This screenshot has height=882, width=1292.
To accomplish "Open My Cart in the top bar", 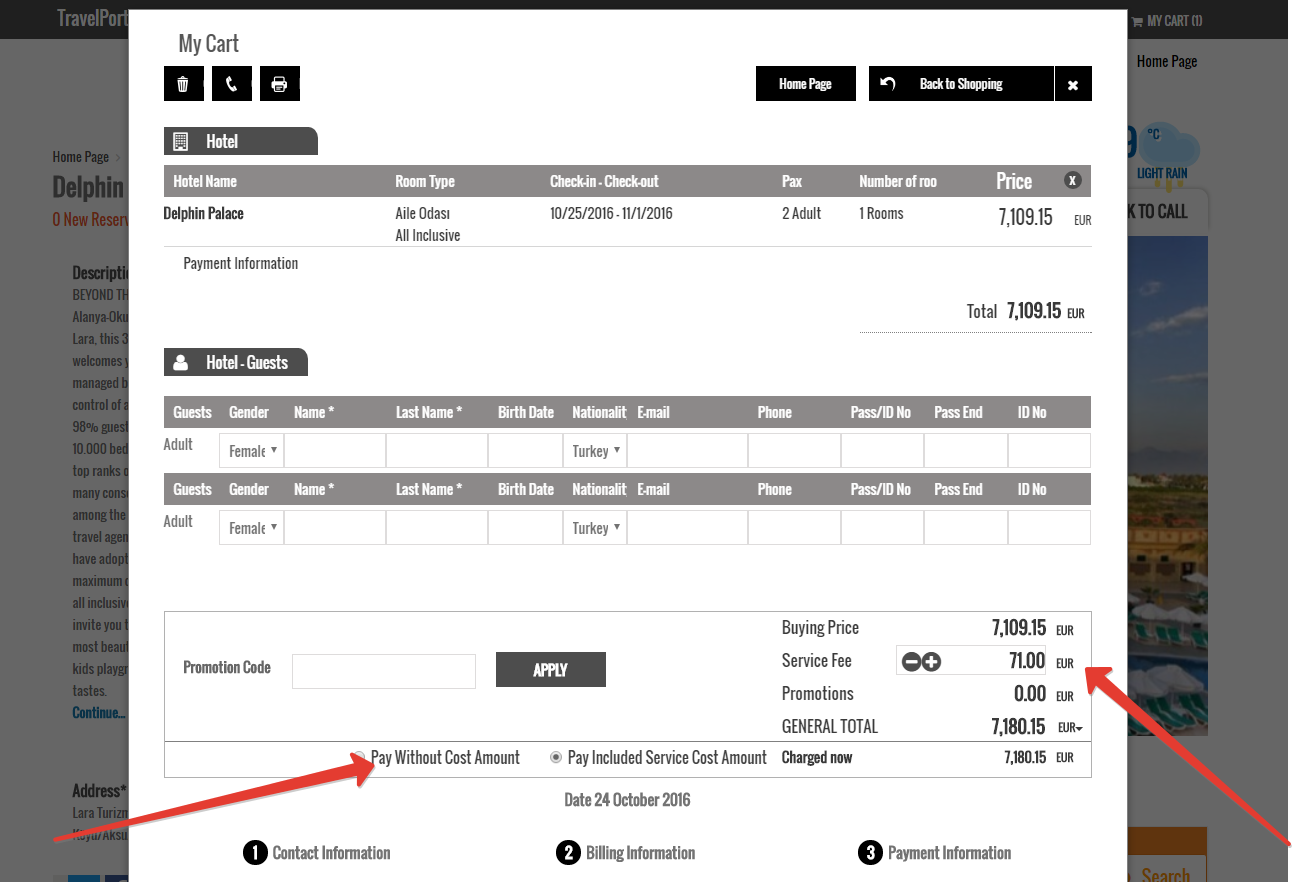I will click(x=1167, y=20).
